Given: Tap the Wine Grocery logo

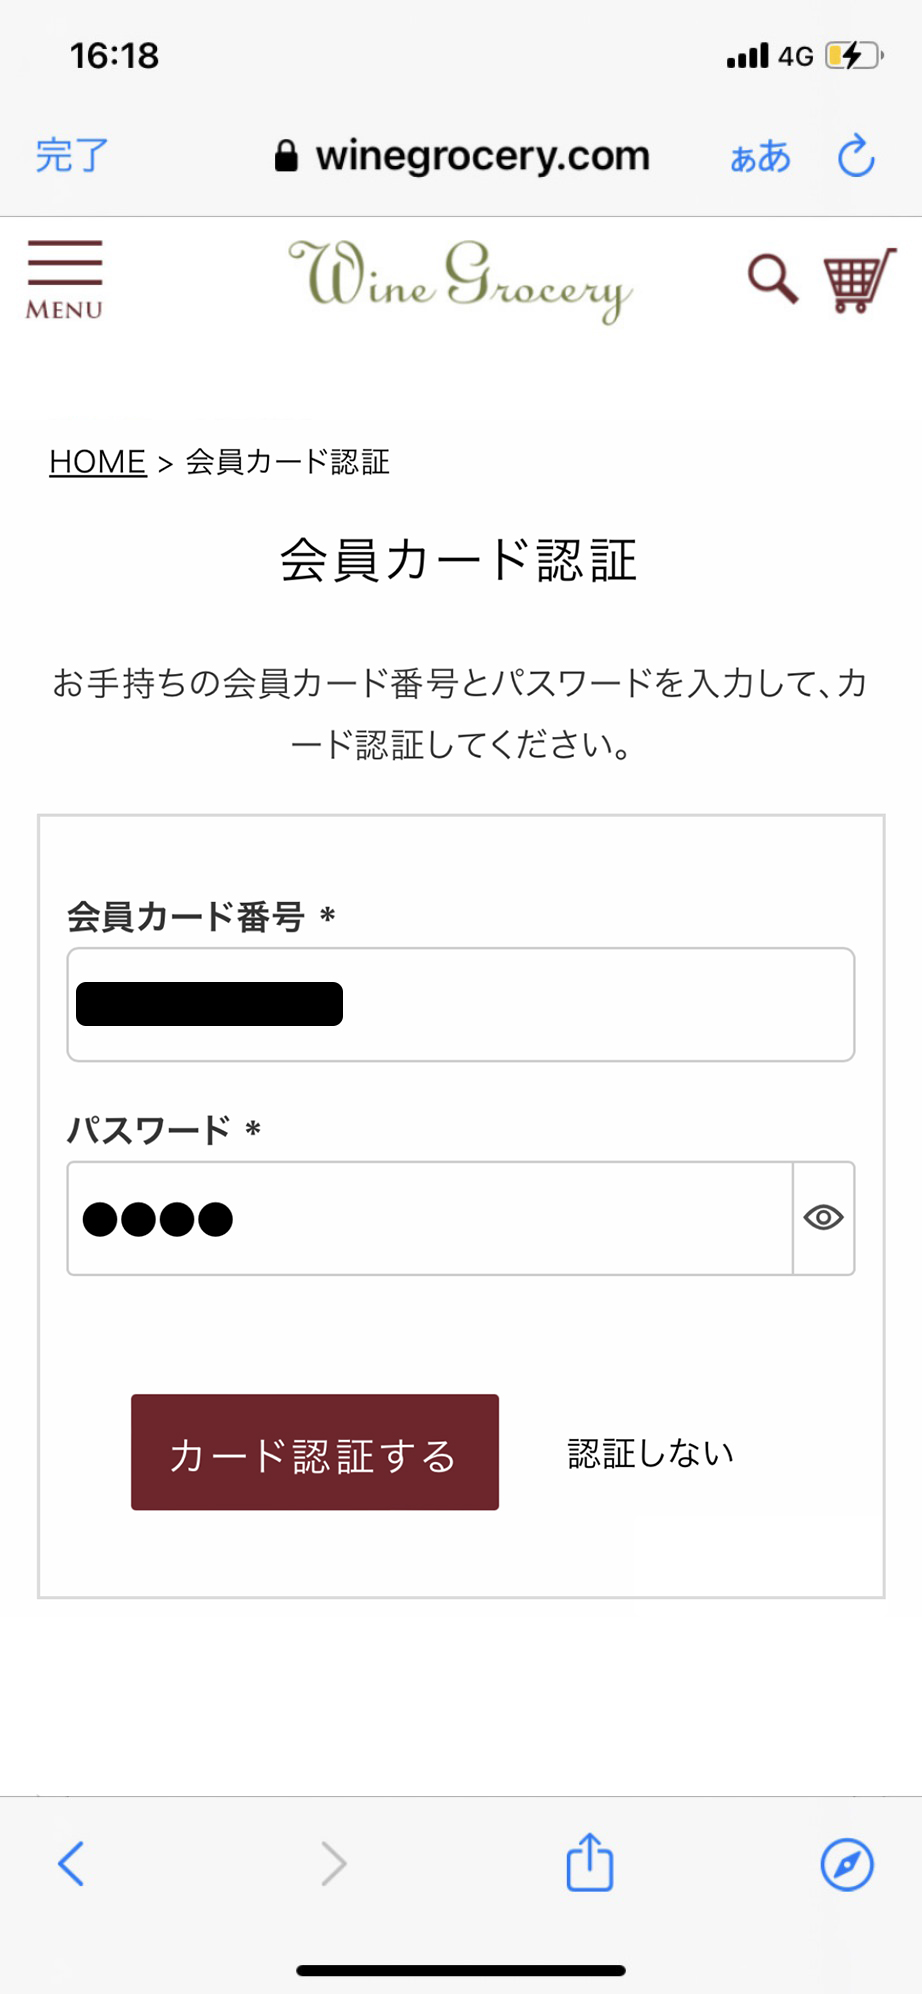Looking at the screenshot, I should (460, 280).
